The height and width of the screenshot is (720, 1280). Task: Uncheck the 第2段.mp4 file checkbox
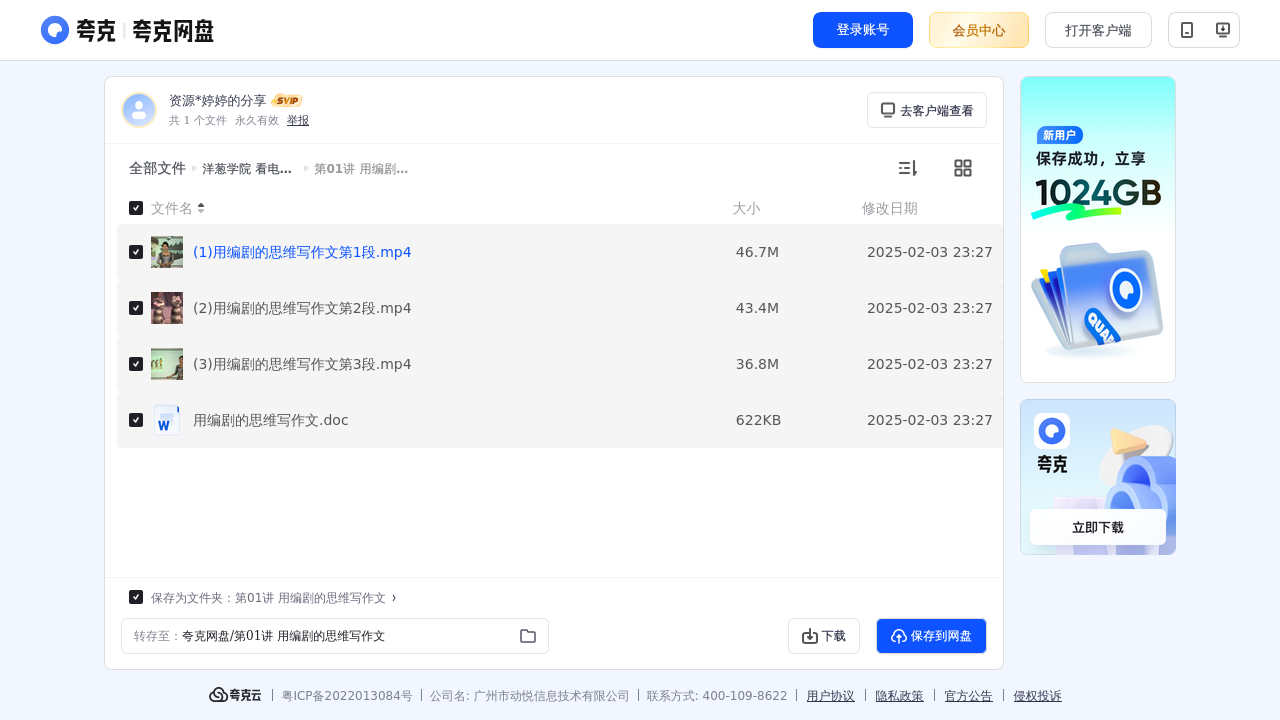click(x=136, y=308)
